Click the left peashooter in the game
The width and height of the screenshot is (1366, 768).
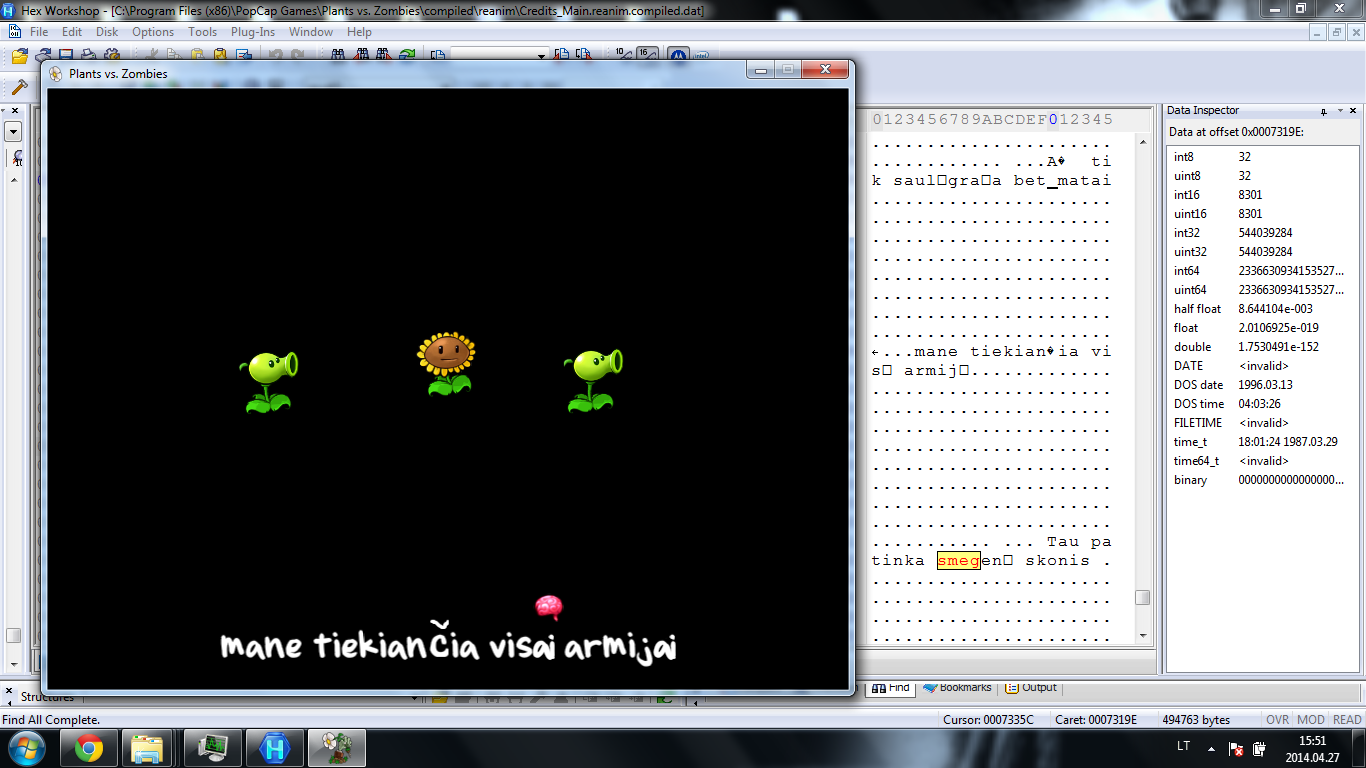click(x=269, y=382)
